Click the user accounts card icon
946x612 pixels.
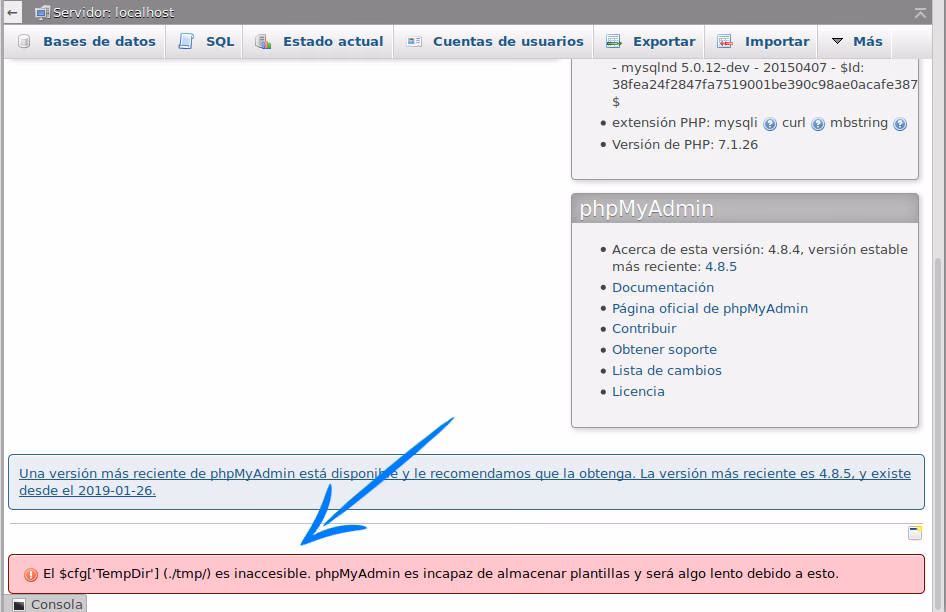pyautogui.click(x=414, y=42)
